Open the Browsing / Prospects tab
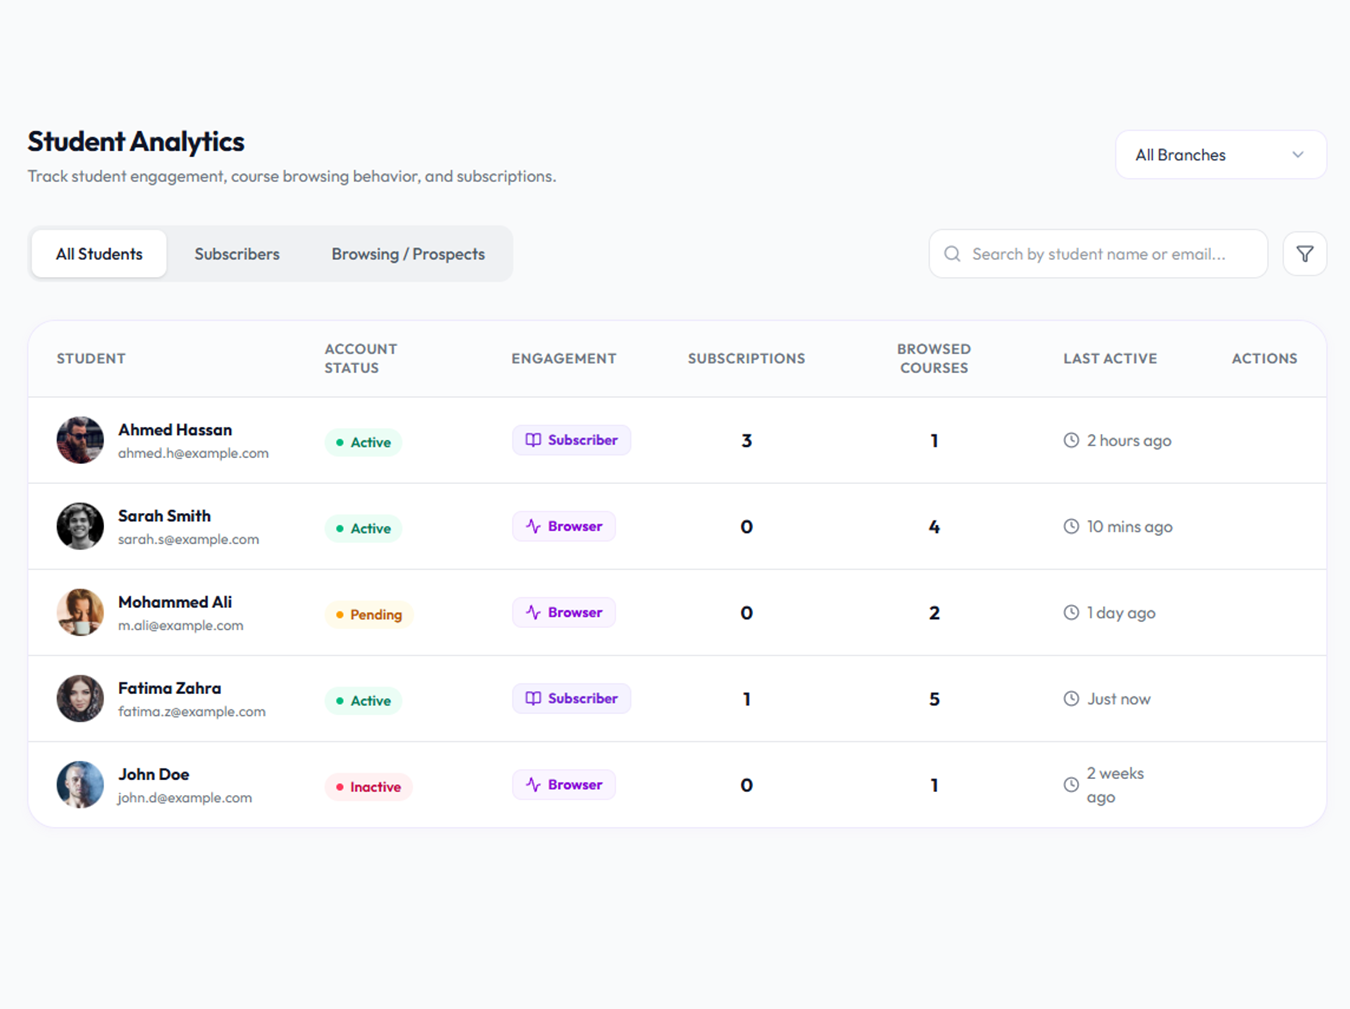 (x=408, y=254)
